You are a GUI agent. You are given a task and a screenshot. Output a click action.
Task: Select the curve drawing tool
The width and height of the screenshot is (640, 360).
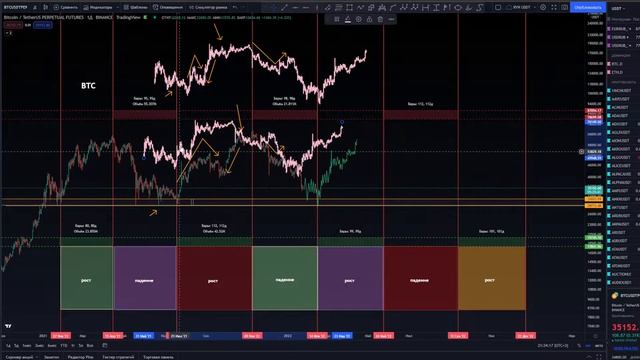pyautogui.click(x=393, y=7)
